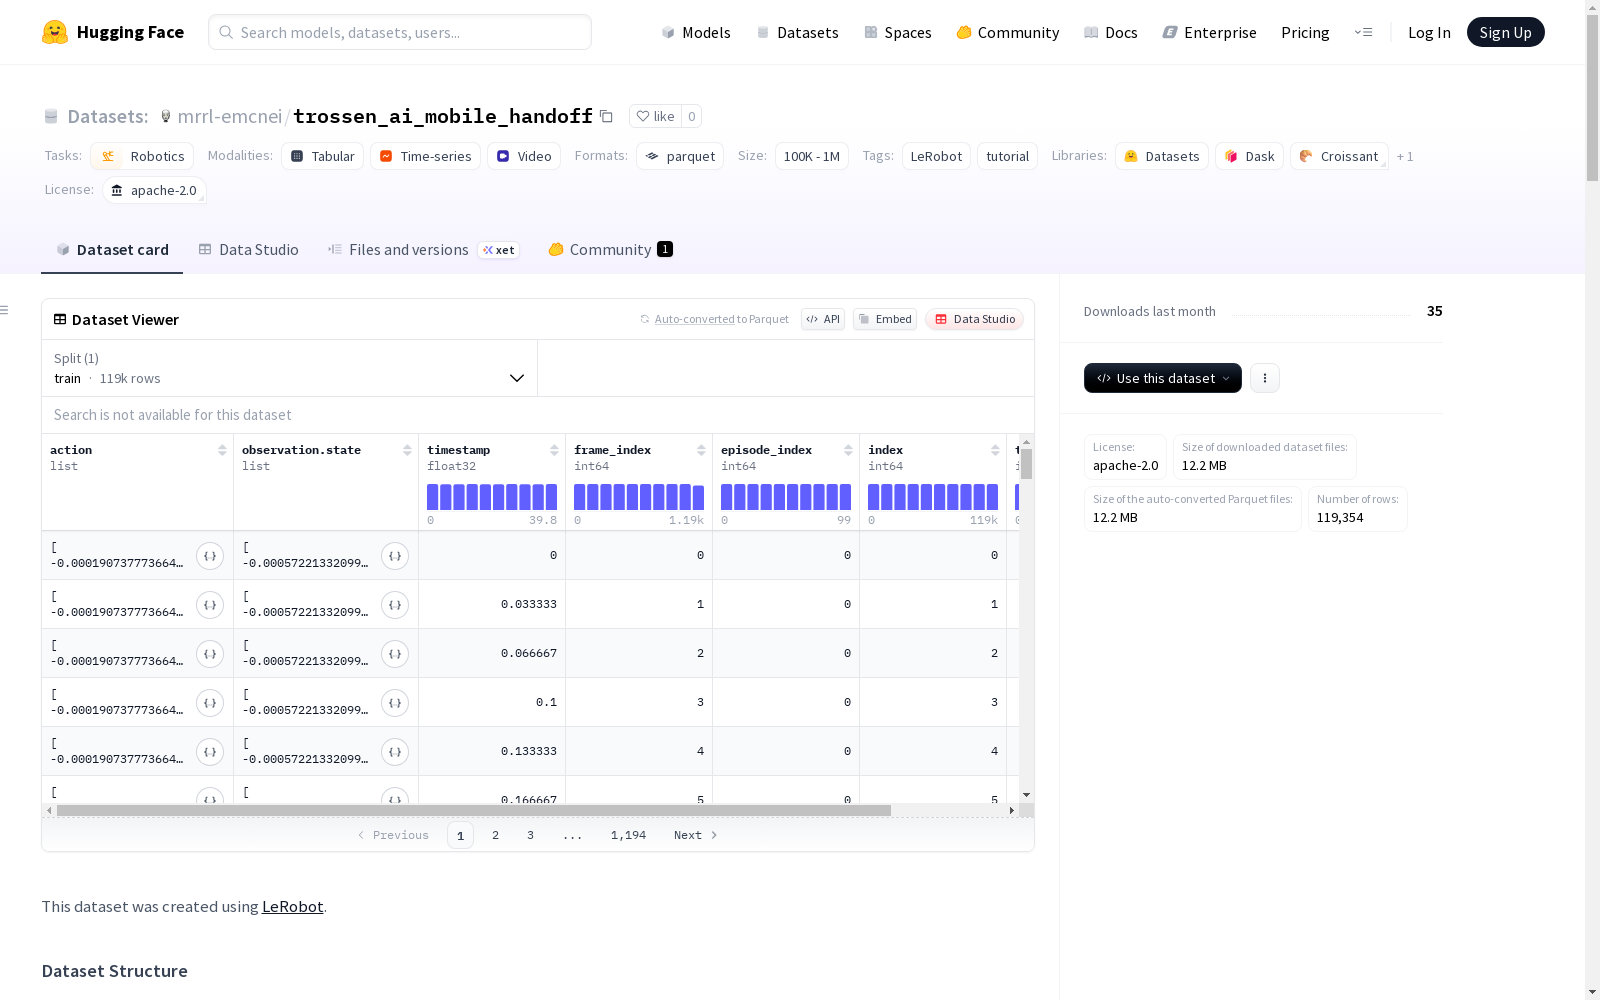Open the three-dot dataset options menu

click(1265, 378)
